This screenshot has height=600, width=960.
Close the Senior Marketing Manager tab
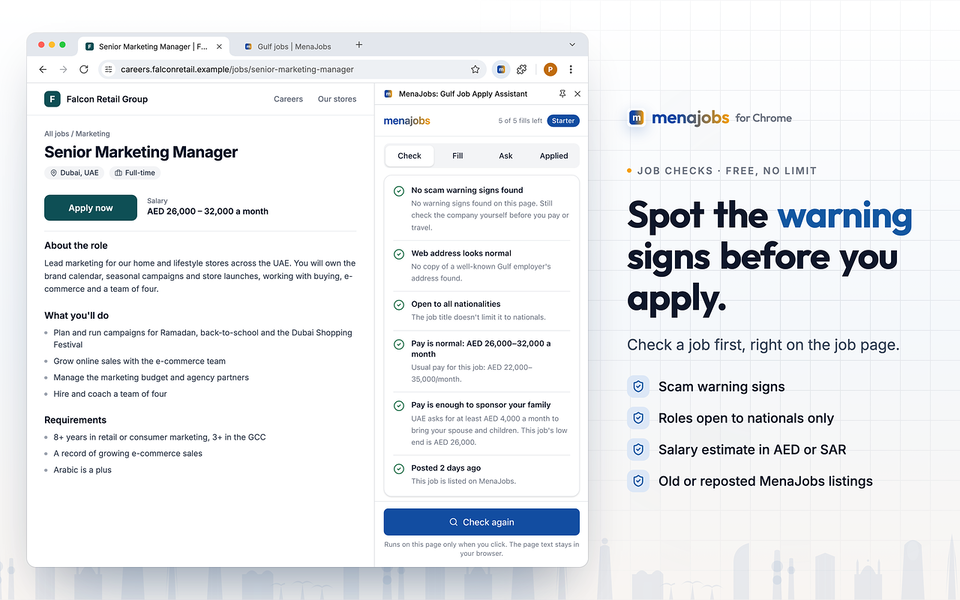click(219, 47)
